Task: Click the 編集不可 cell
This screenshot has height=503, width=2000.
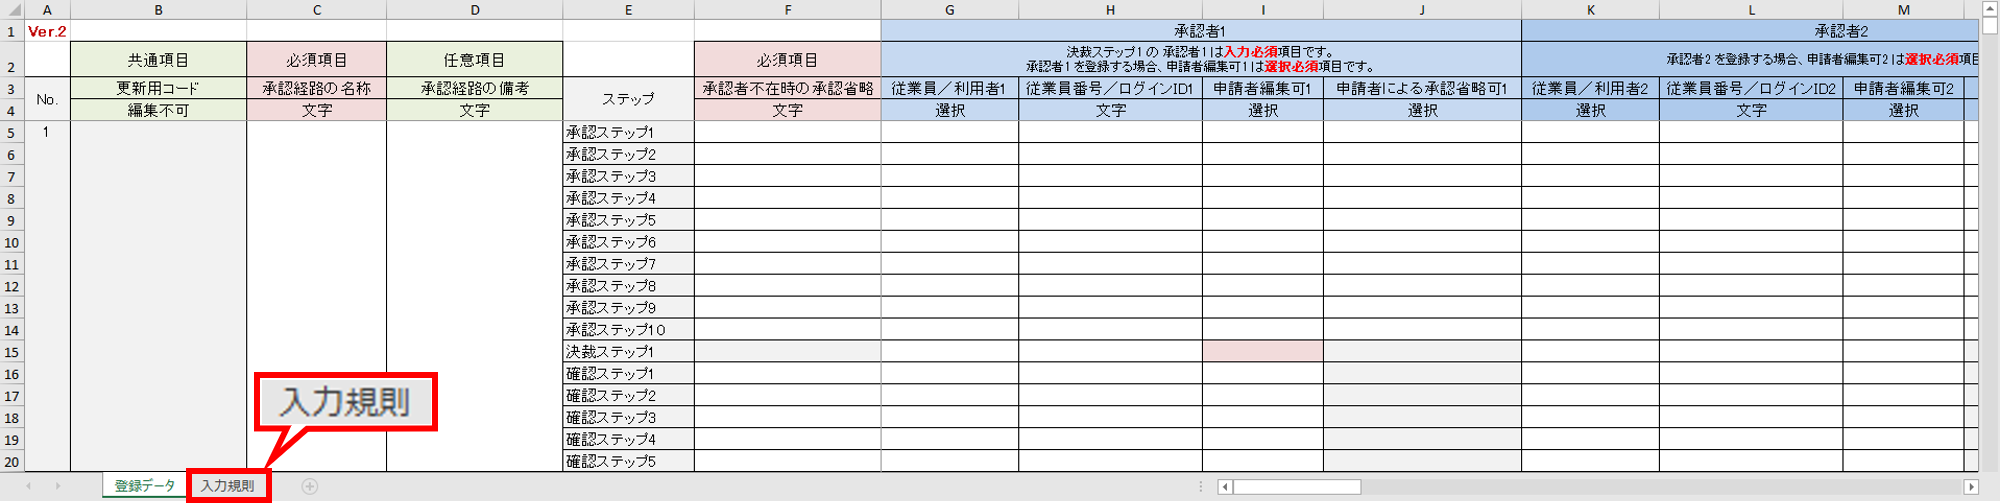Action: (x=158, y=110)
